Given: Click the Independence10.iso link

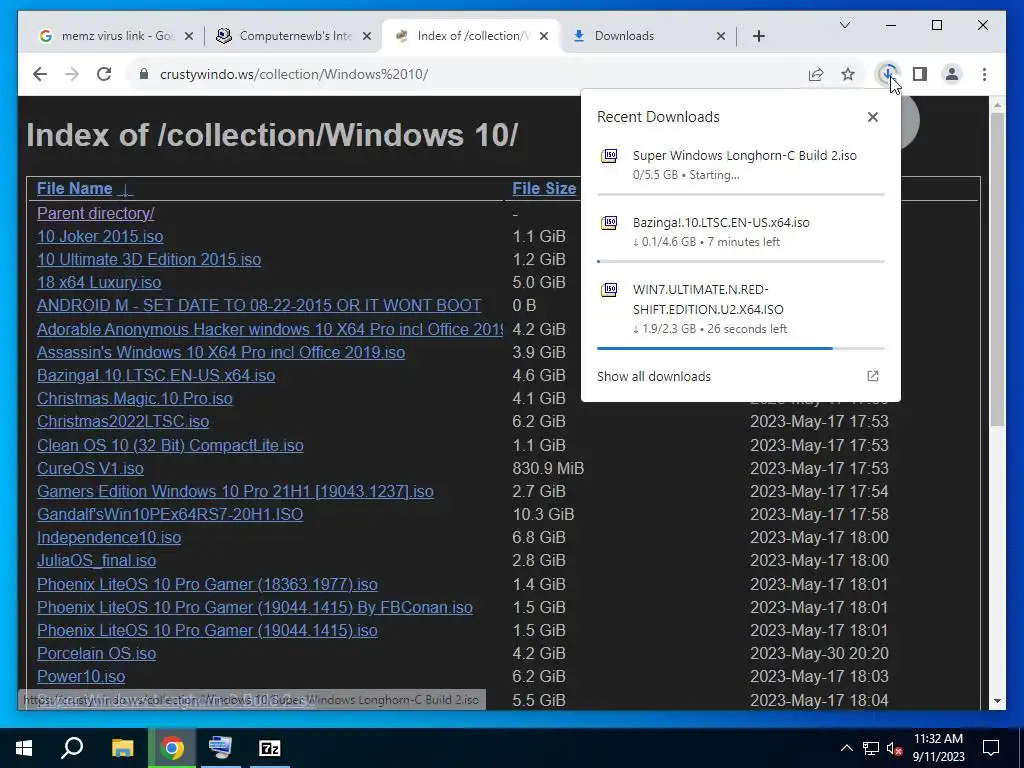Looking at the screenshot, I should pos(109,537).
